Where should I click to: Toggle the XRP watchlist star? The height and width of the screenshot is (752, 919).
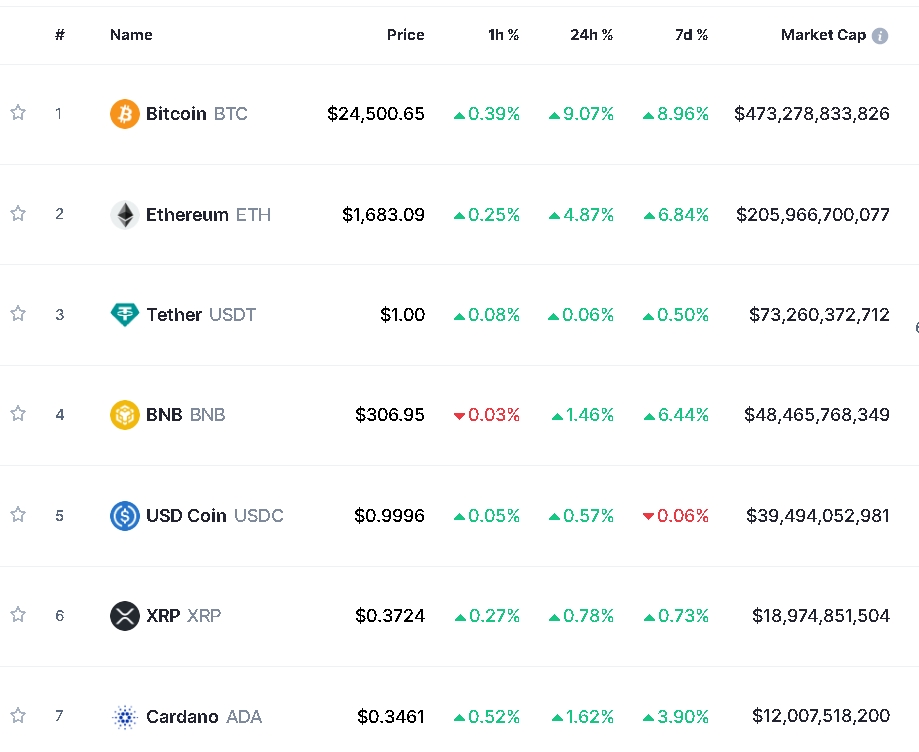point(18,614)
